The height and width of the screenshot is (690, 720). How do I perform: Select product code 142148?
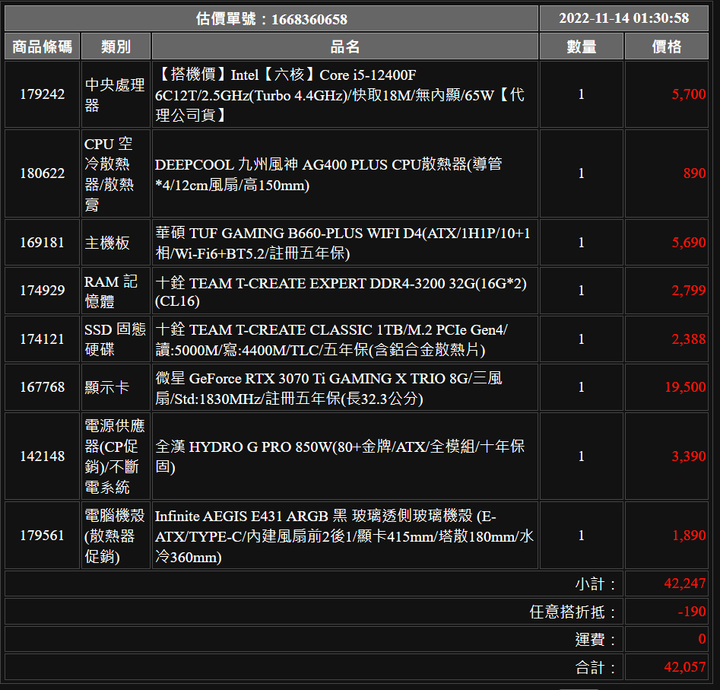tap(42, 456)
